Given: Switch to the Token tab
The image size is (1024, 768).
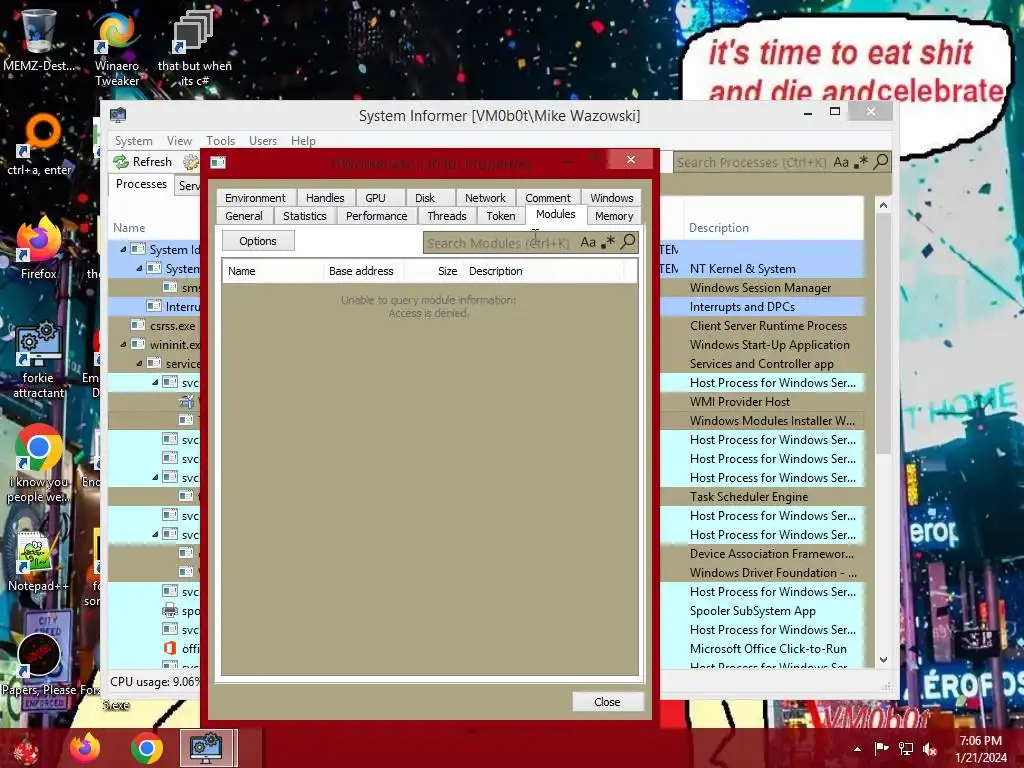Looking at the screenshot, I should click(x=501, y=216).
